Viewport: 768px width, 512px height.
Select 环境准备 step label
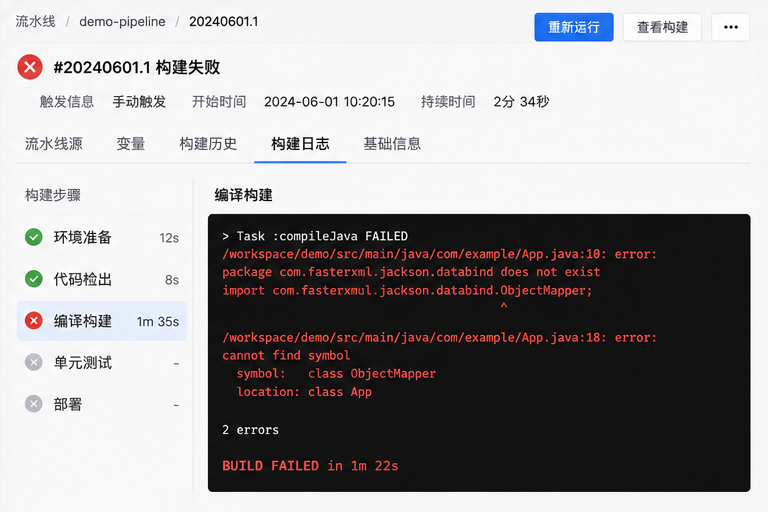click(x=82, y=238)
